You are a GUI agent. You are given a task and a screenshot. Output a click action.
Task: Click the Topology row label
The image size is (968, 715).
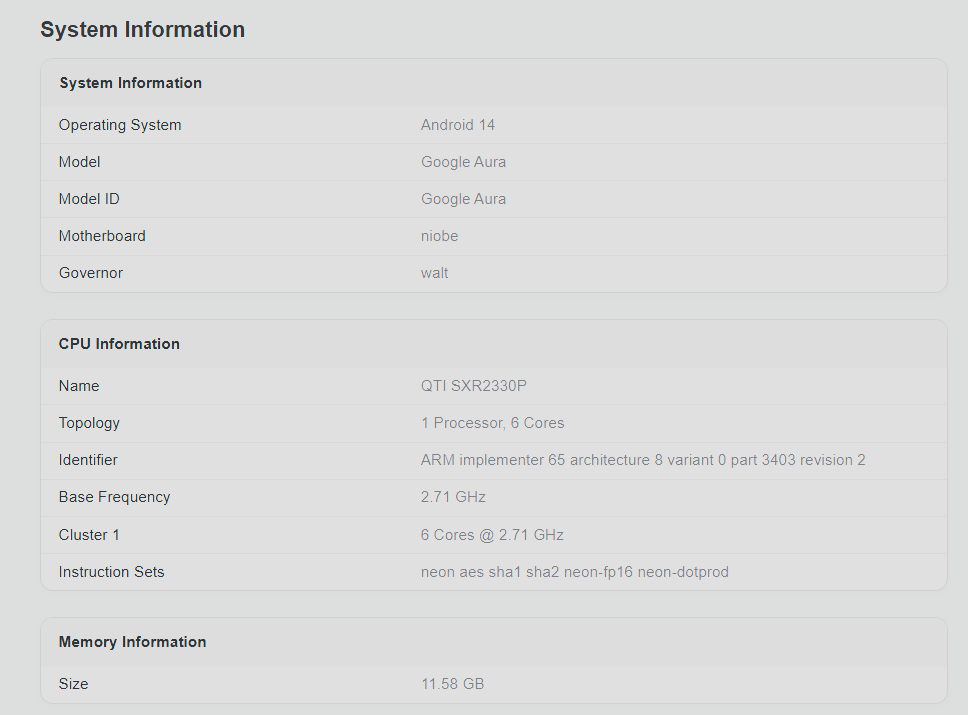(89, 423)
